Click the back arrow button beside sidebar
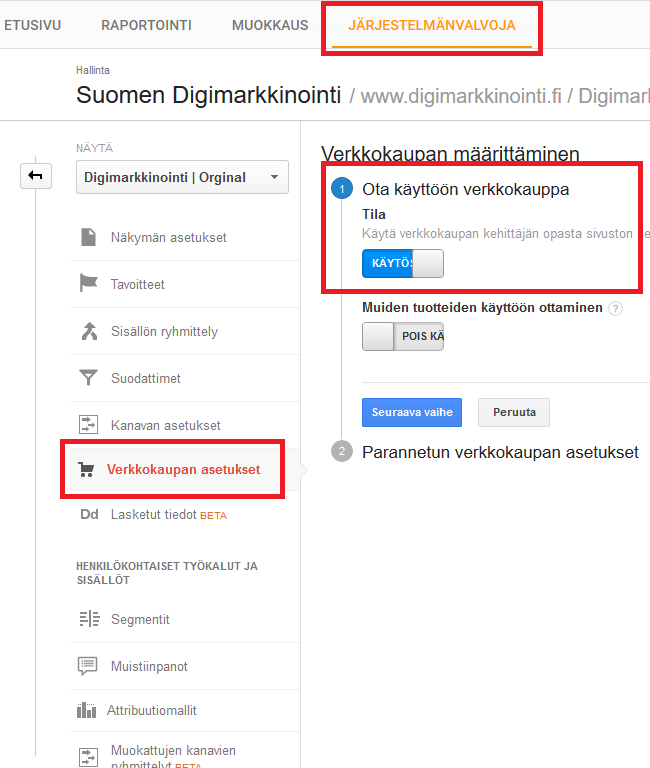The height and width of the screenshot is (768, 650). (x=36, y=175)
